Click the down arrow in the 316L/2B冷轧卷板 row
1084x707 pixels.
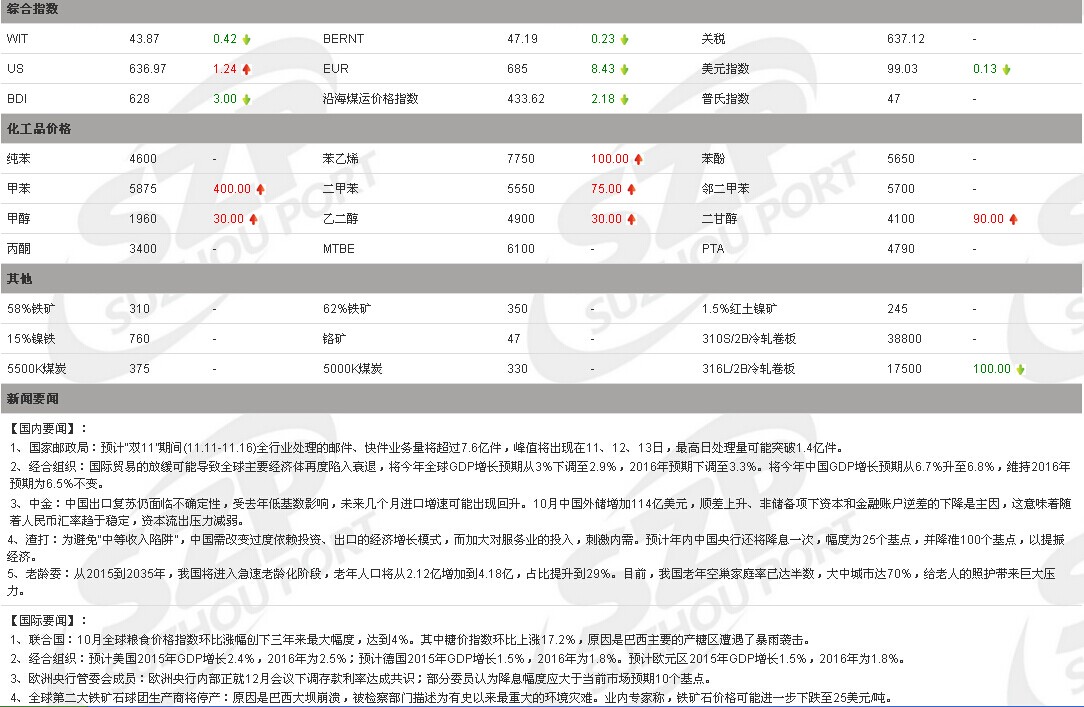tap(1020, 369)
